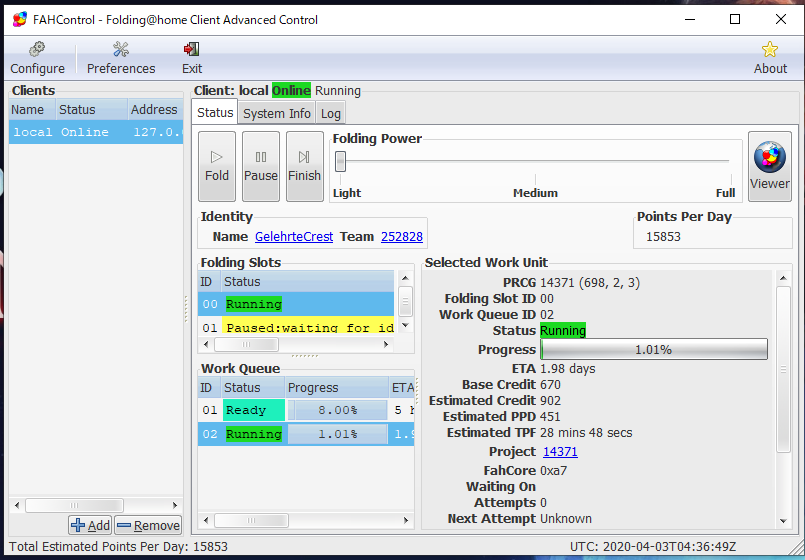Viewport: 805px width, 560px height.
Task: Remove the selected client
Action: [148, 525]
